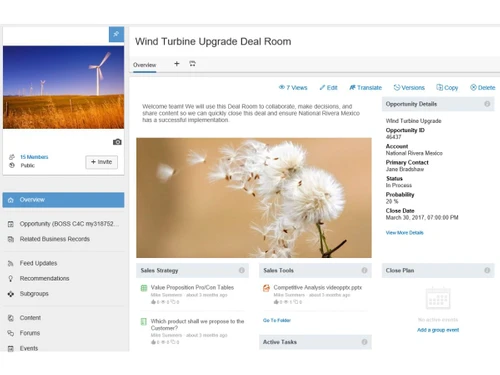This screenshot has height=375, width=500.
Task: Open the 15 Members link
Action: point(34,157)
